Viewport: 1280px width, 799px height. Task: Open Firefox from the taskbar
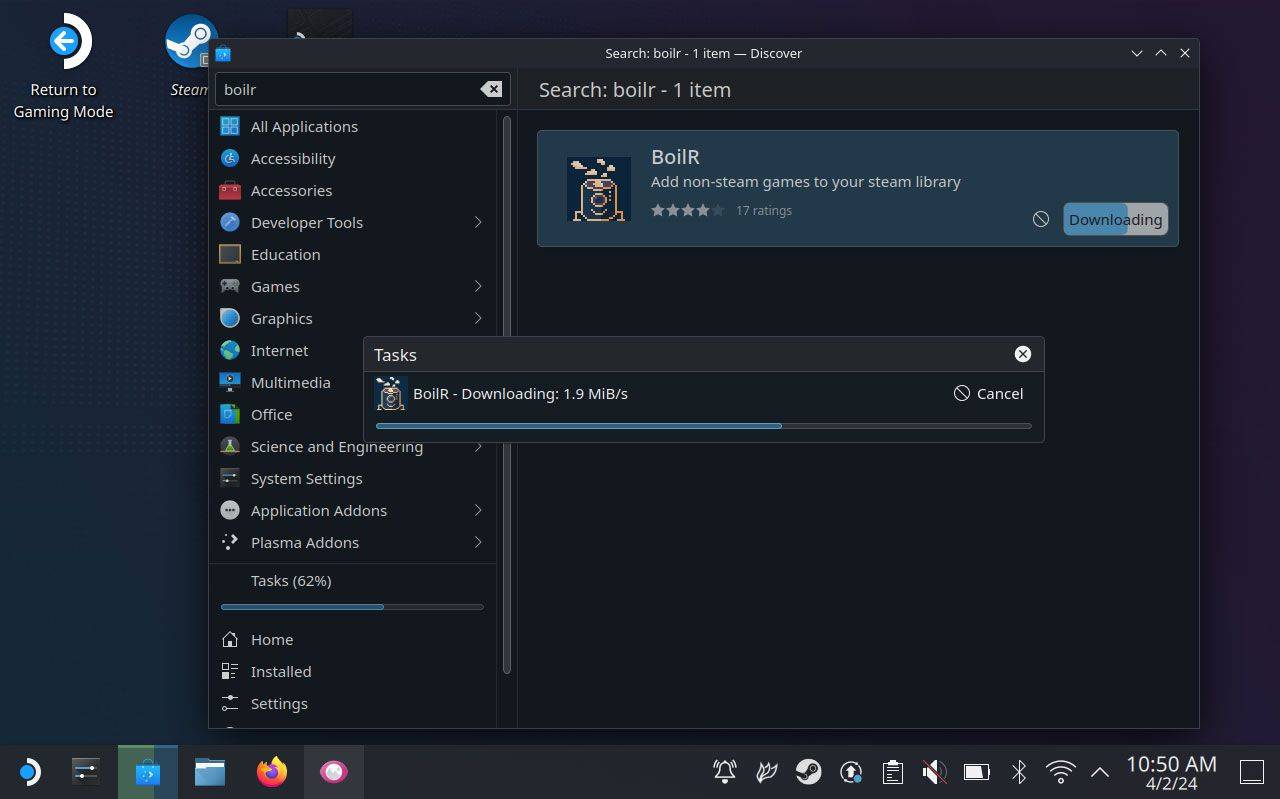[271, 771]
